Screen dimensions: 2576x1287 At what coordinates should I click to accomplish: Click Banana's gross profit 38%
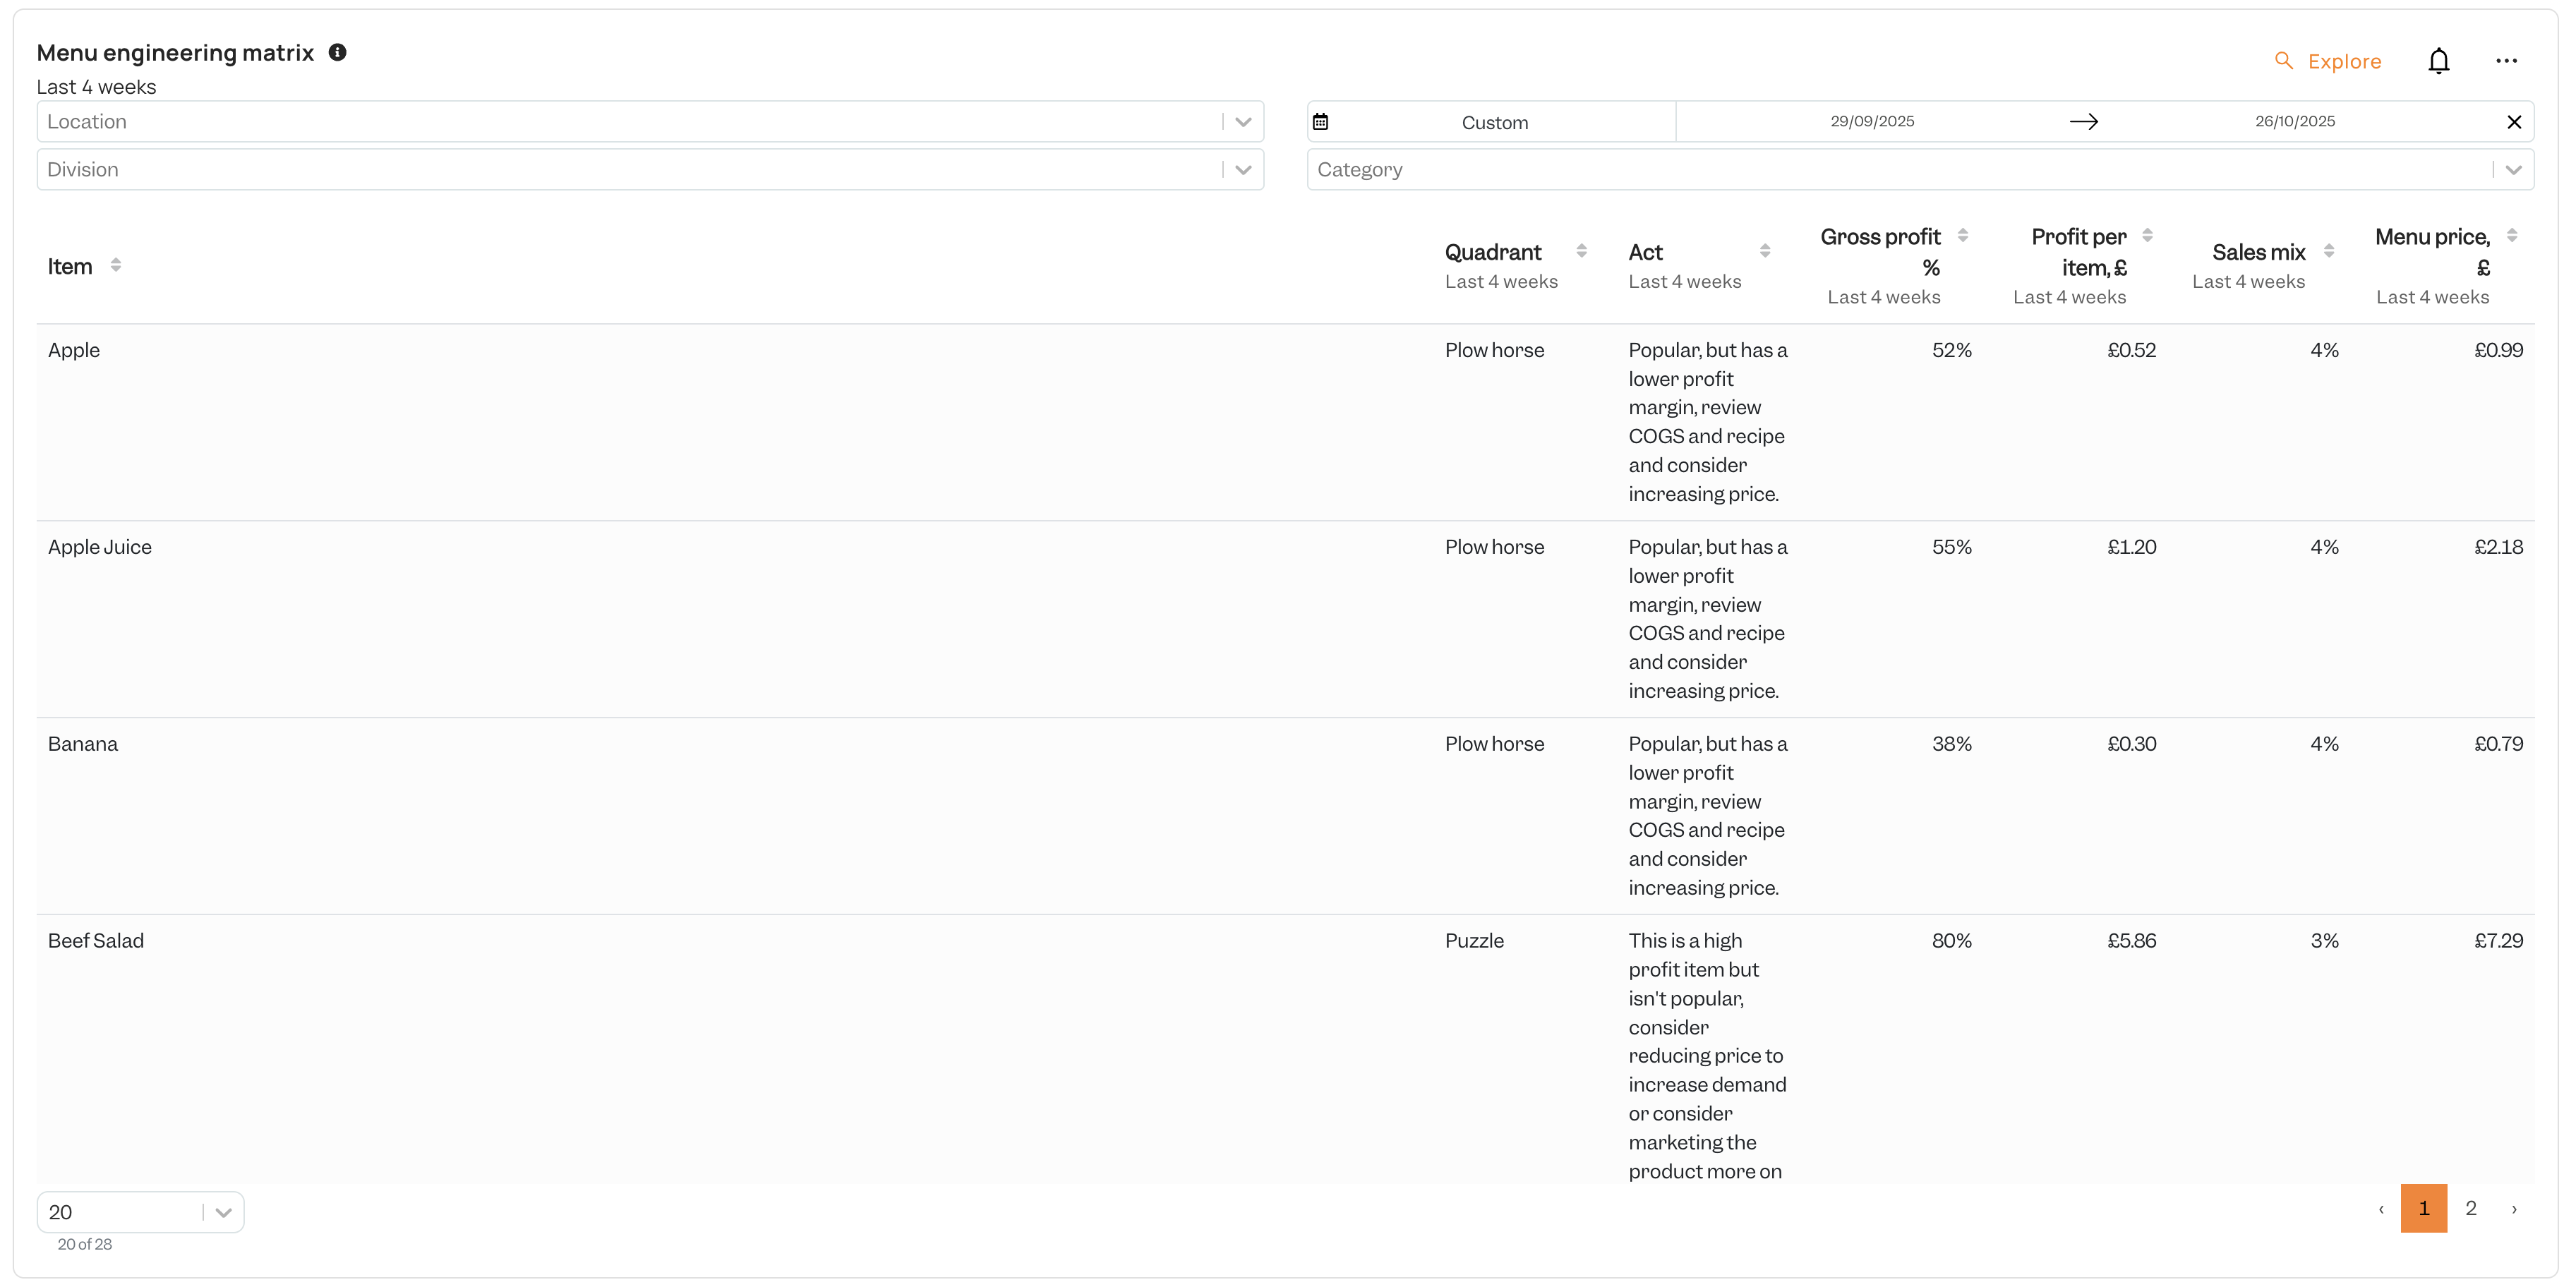tap(1951, 744)
